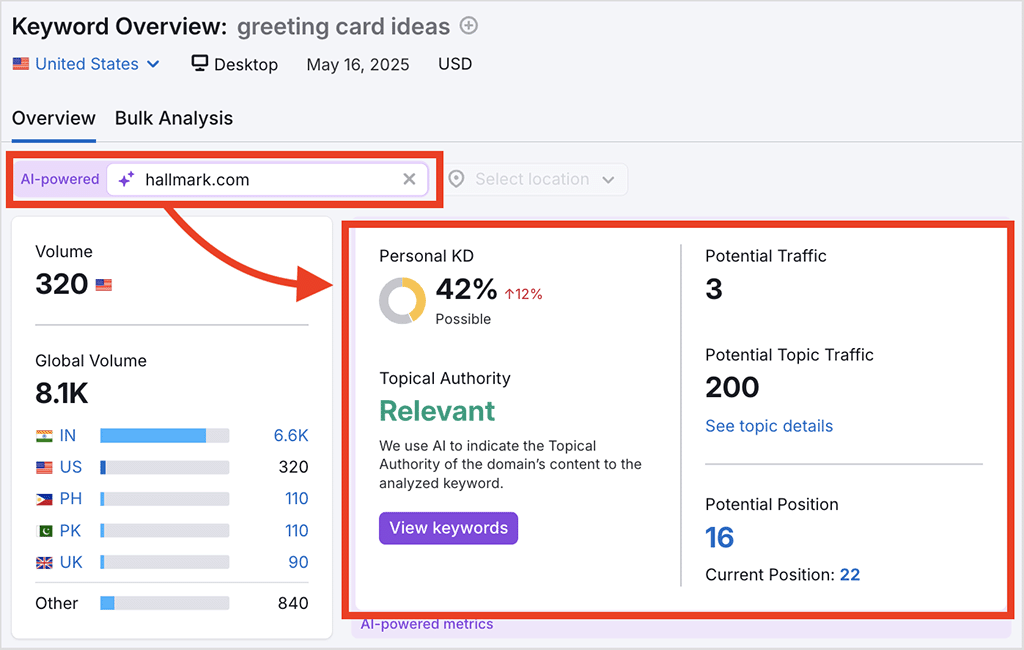
Task: Open the Bulk Analysis tab
Action: [x=174, y=118]
